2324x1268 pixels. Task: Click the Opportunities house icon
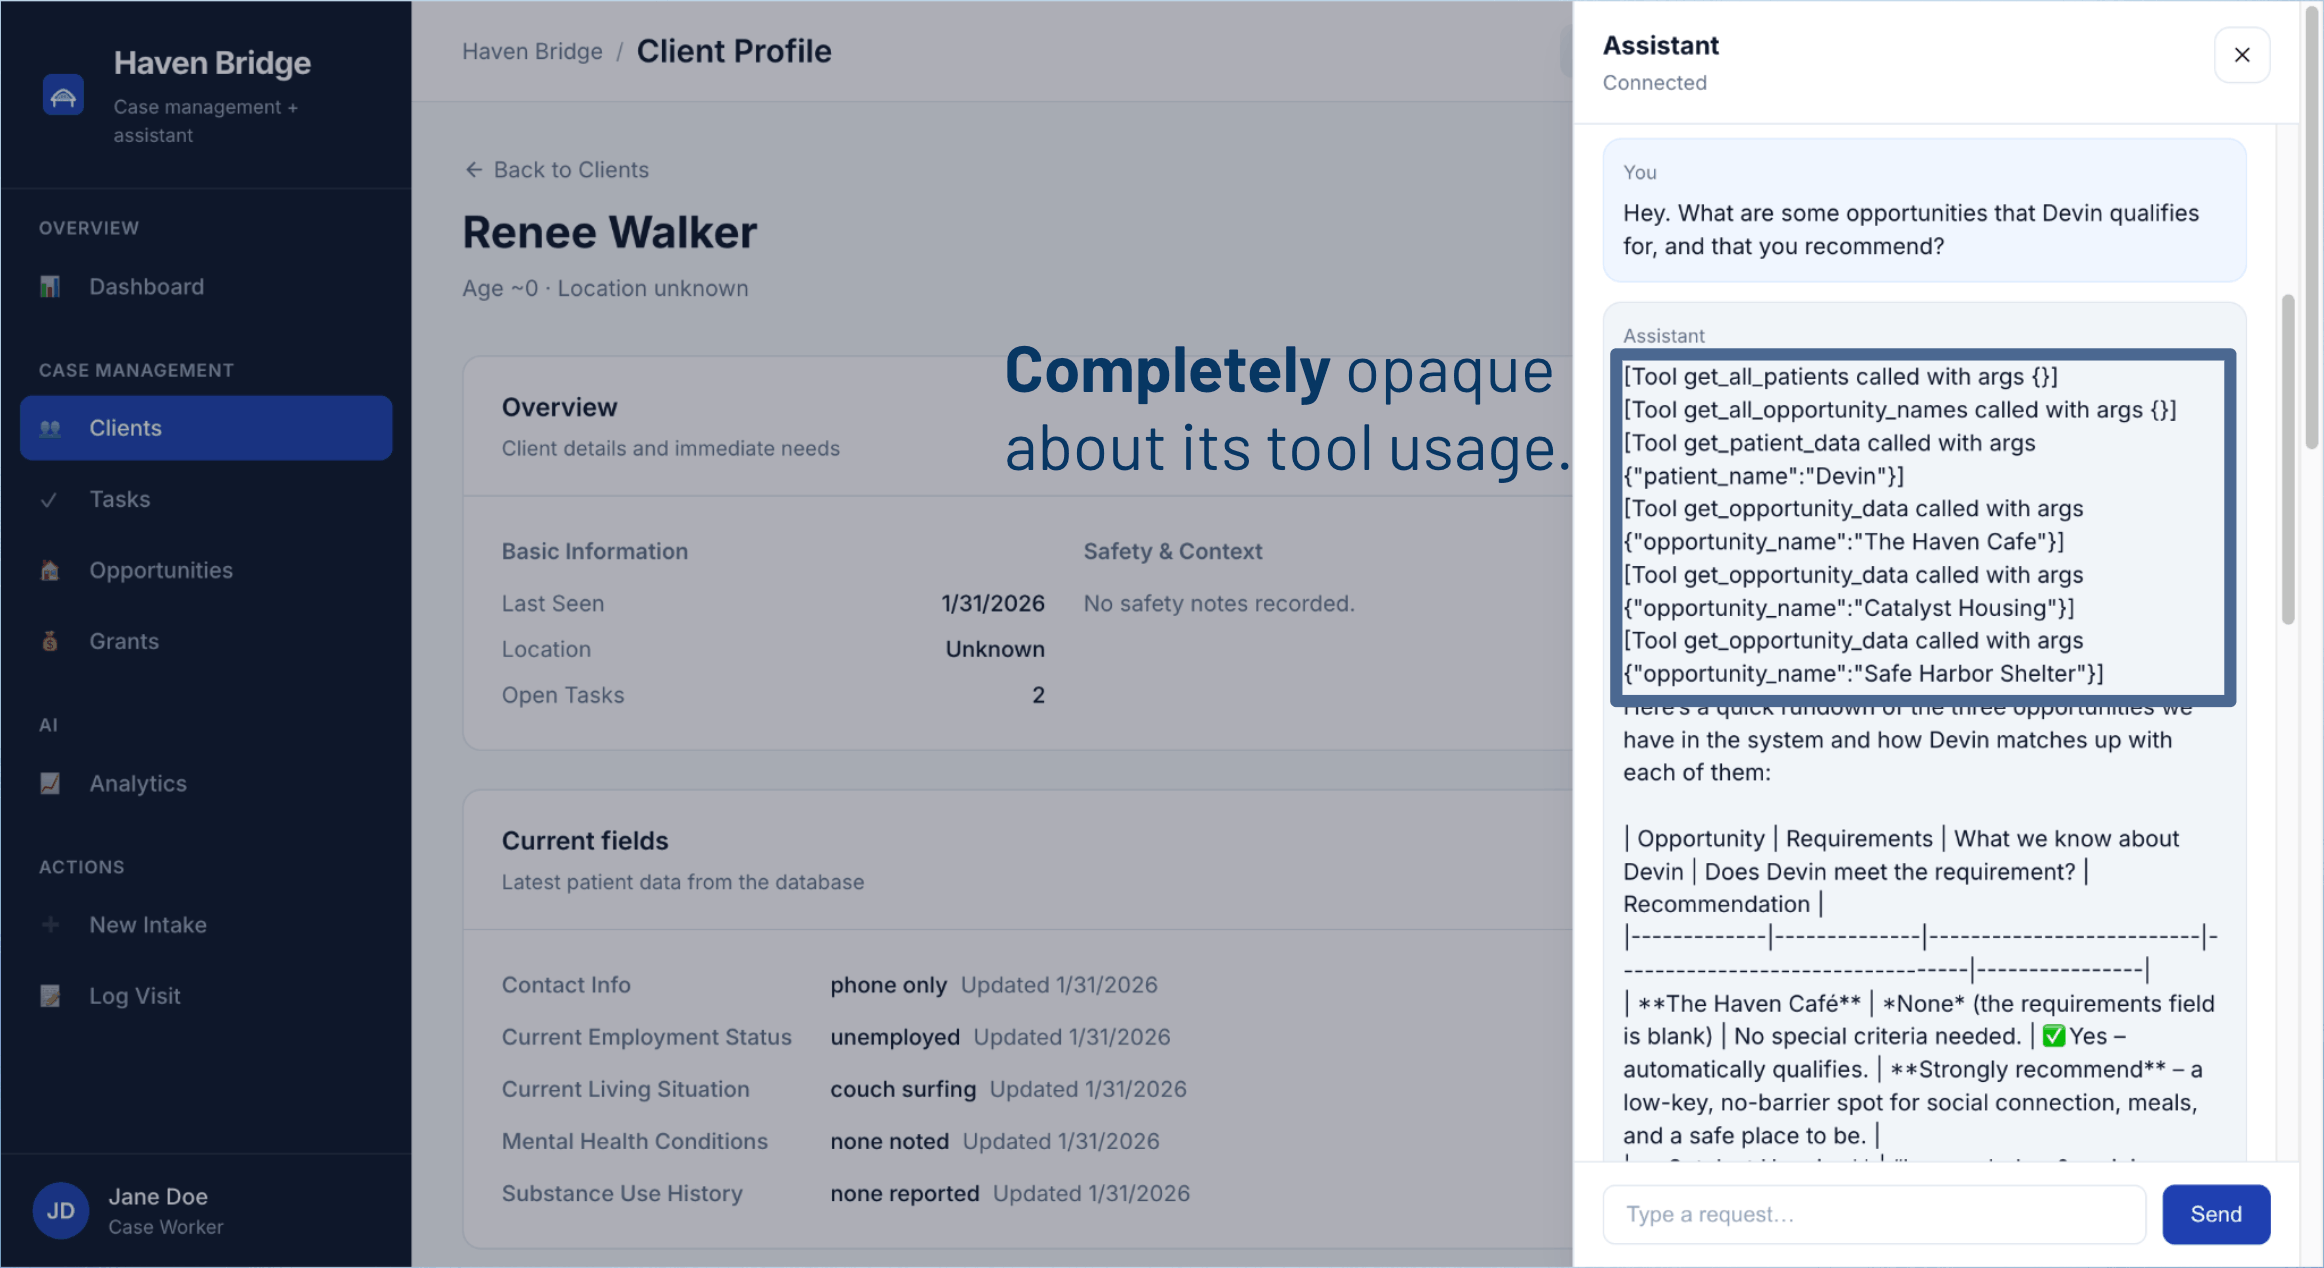[x=50, y=570]
